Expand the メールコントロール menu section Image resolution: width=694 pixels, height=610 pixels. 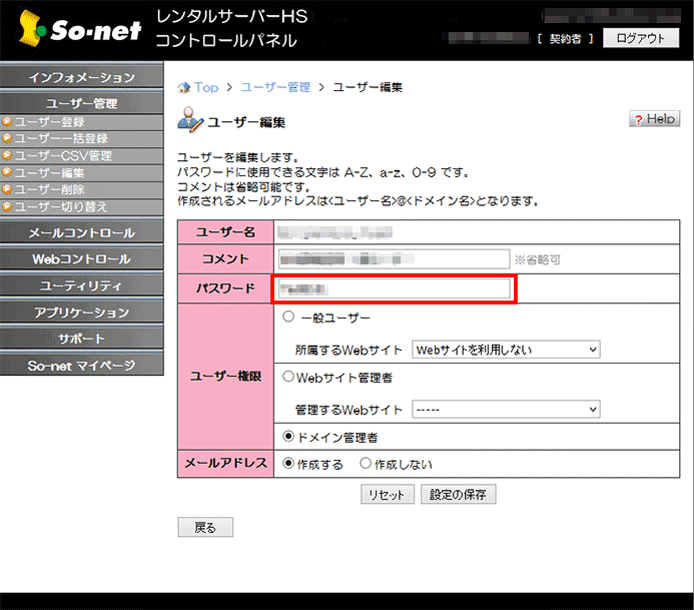tap(81, 233)
